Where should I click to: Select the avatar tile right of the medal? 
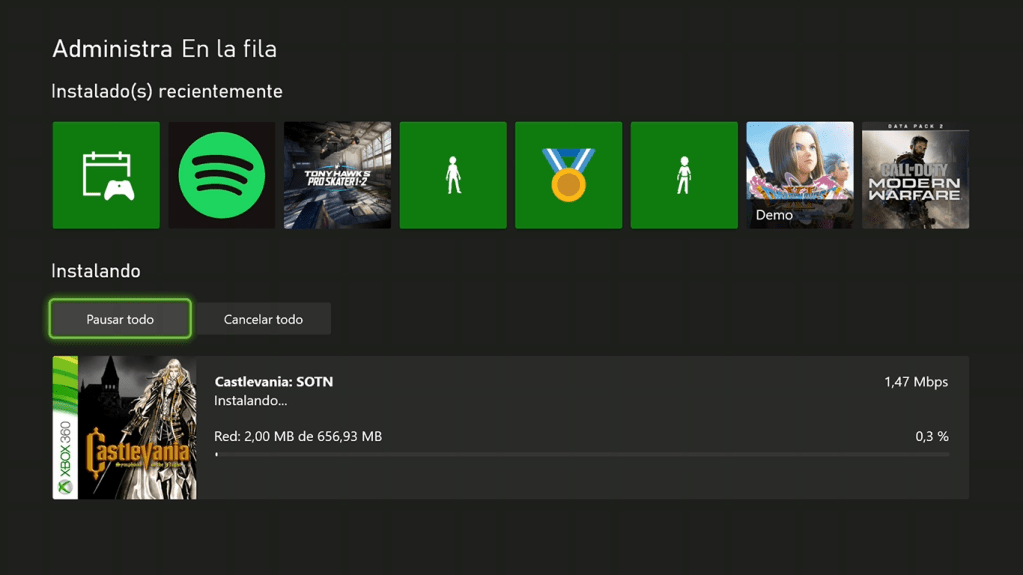684,175
